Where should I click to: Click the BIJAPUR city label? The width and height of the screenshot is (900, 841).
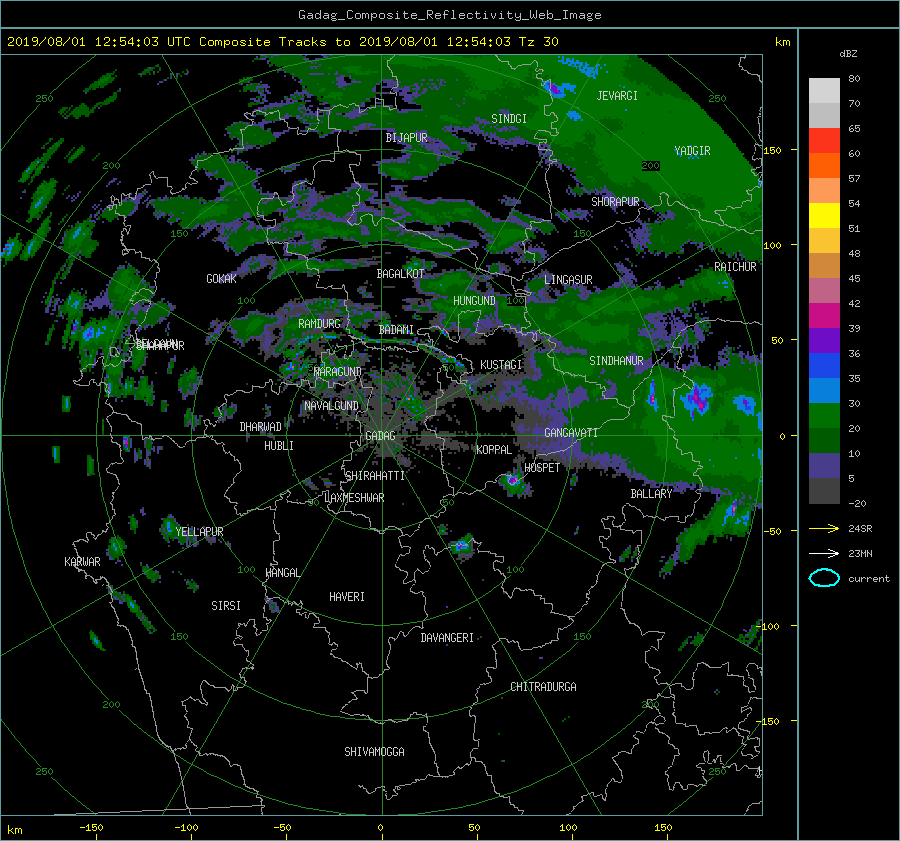406,138
